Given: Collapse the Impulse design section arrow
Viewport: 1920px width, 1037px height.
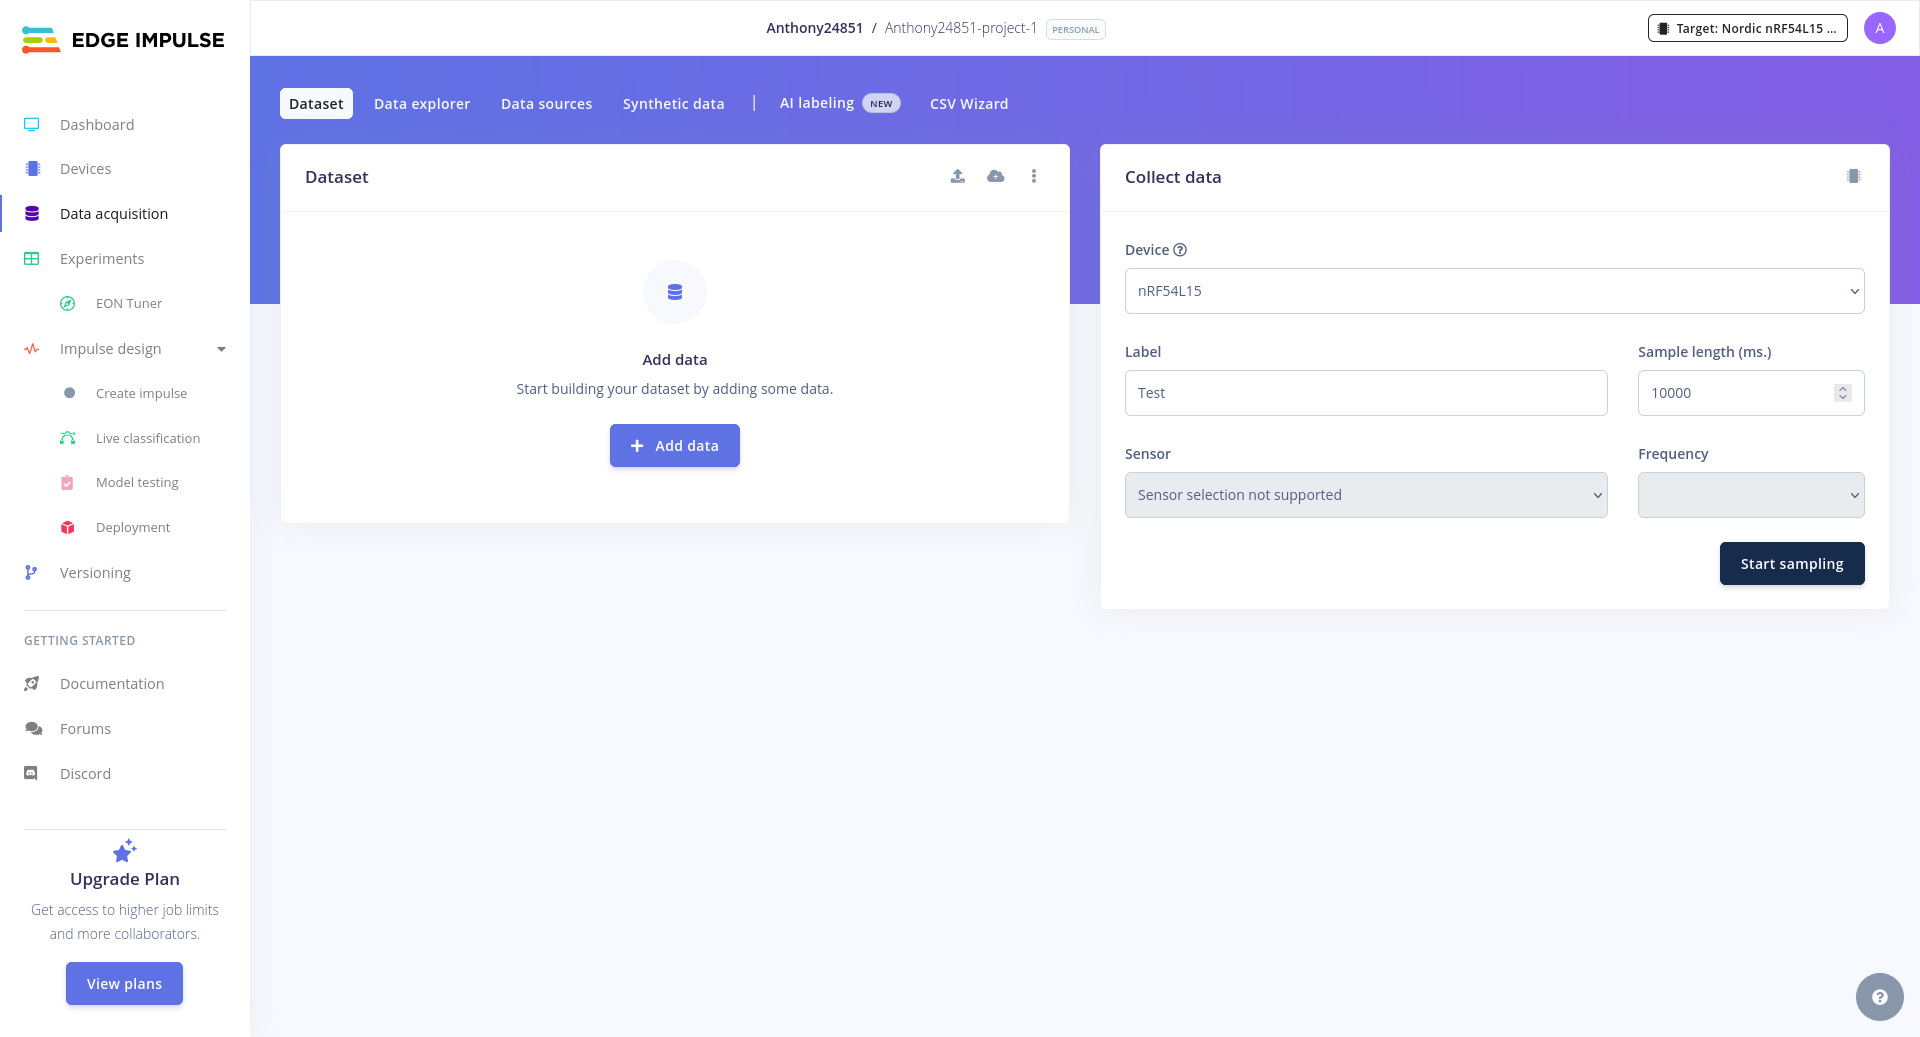Looking at the screenshot, I should pos(222,349).
